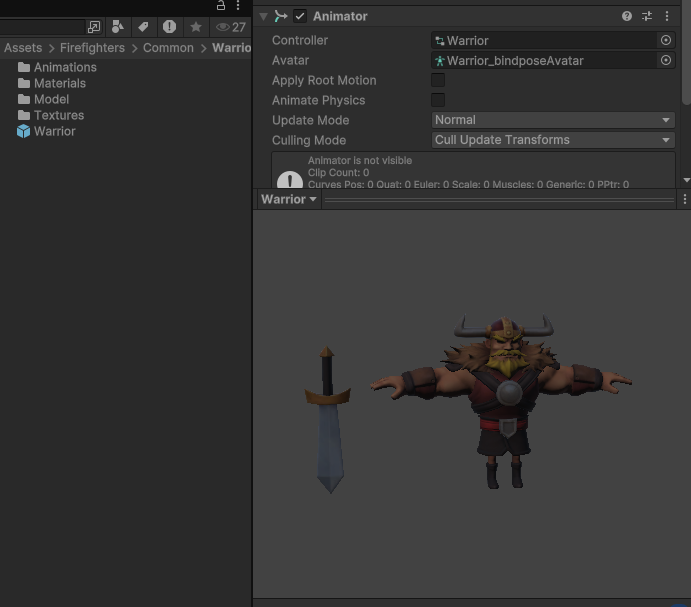Select the truncated Warrior breadcrumb
This screenshot has height=607, width=691.
[x=231, y=48]
